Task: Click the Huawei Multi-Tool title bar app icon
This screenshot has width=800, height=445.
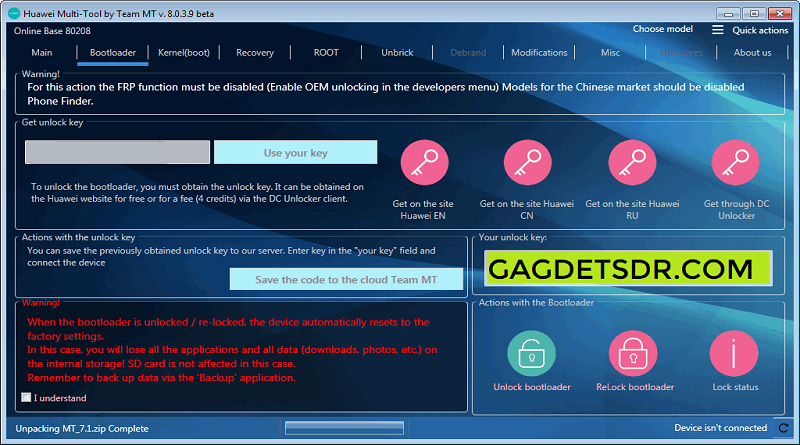Action: click(x=14, y=13)
